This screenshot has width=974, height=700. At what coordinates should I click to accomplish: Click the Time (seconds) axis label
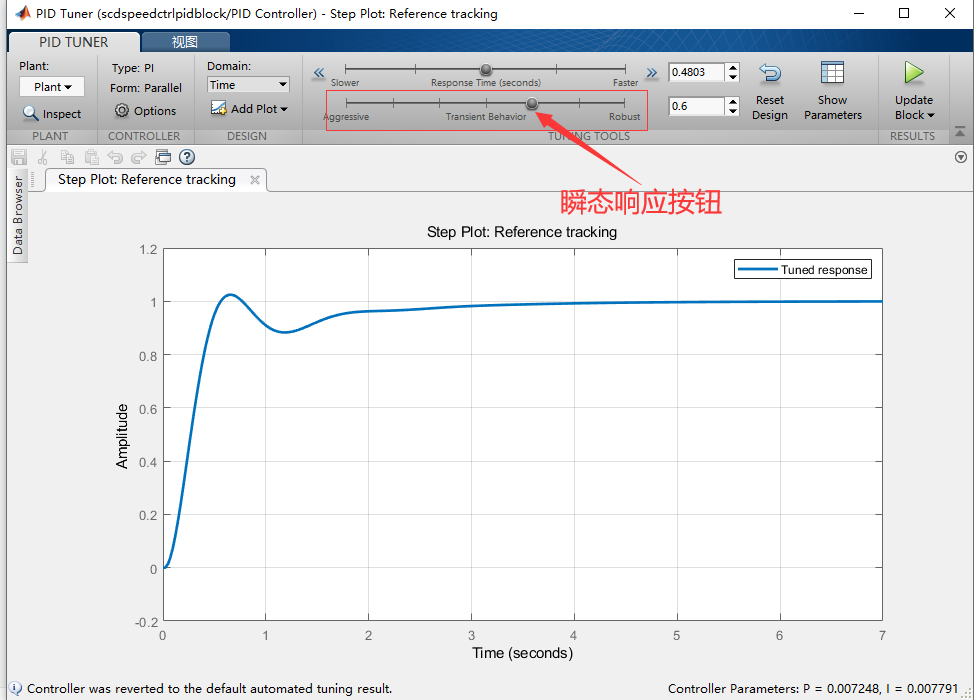(x=522, y=653)
